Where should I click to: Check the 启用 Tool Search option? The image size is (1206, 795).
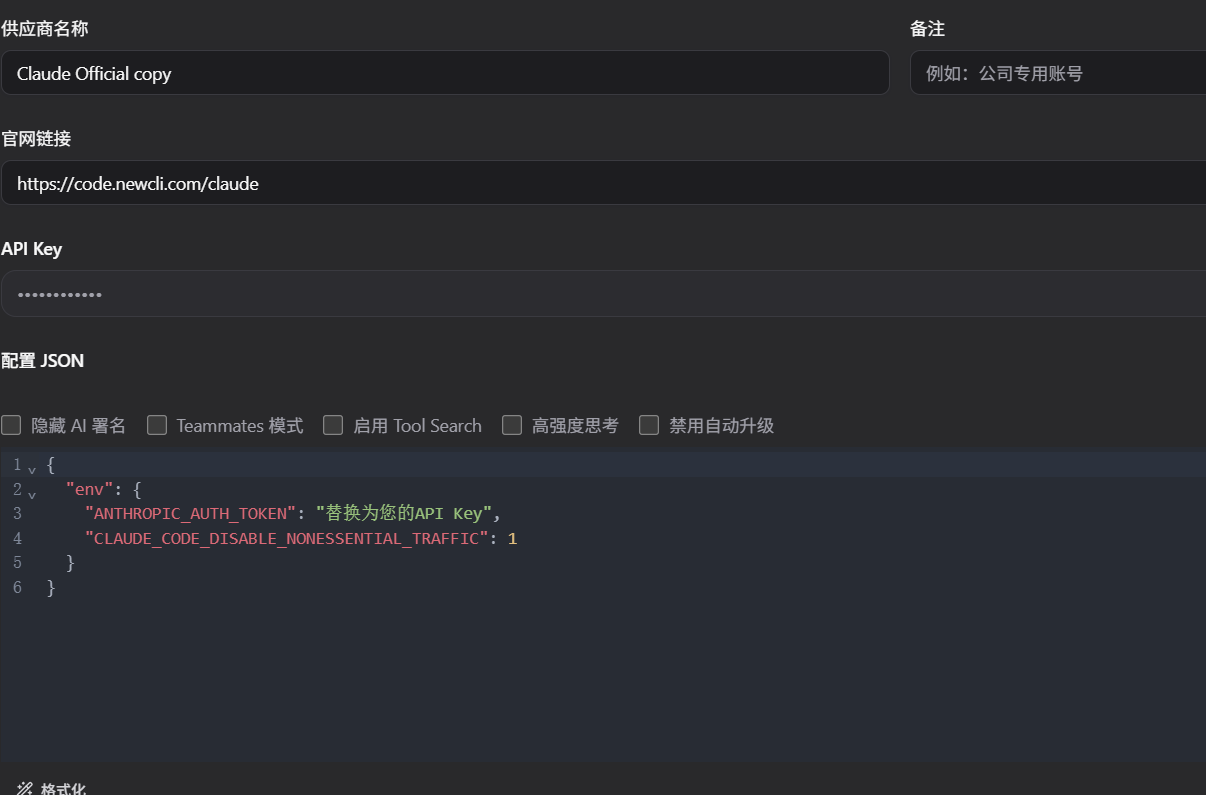pyautogui.click(x=333, y=425)
